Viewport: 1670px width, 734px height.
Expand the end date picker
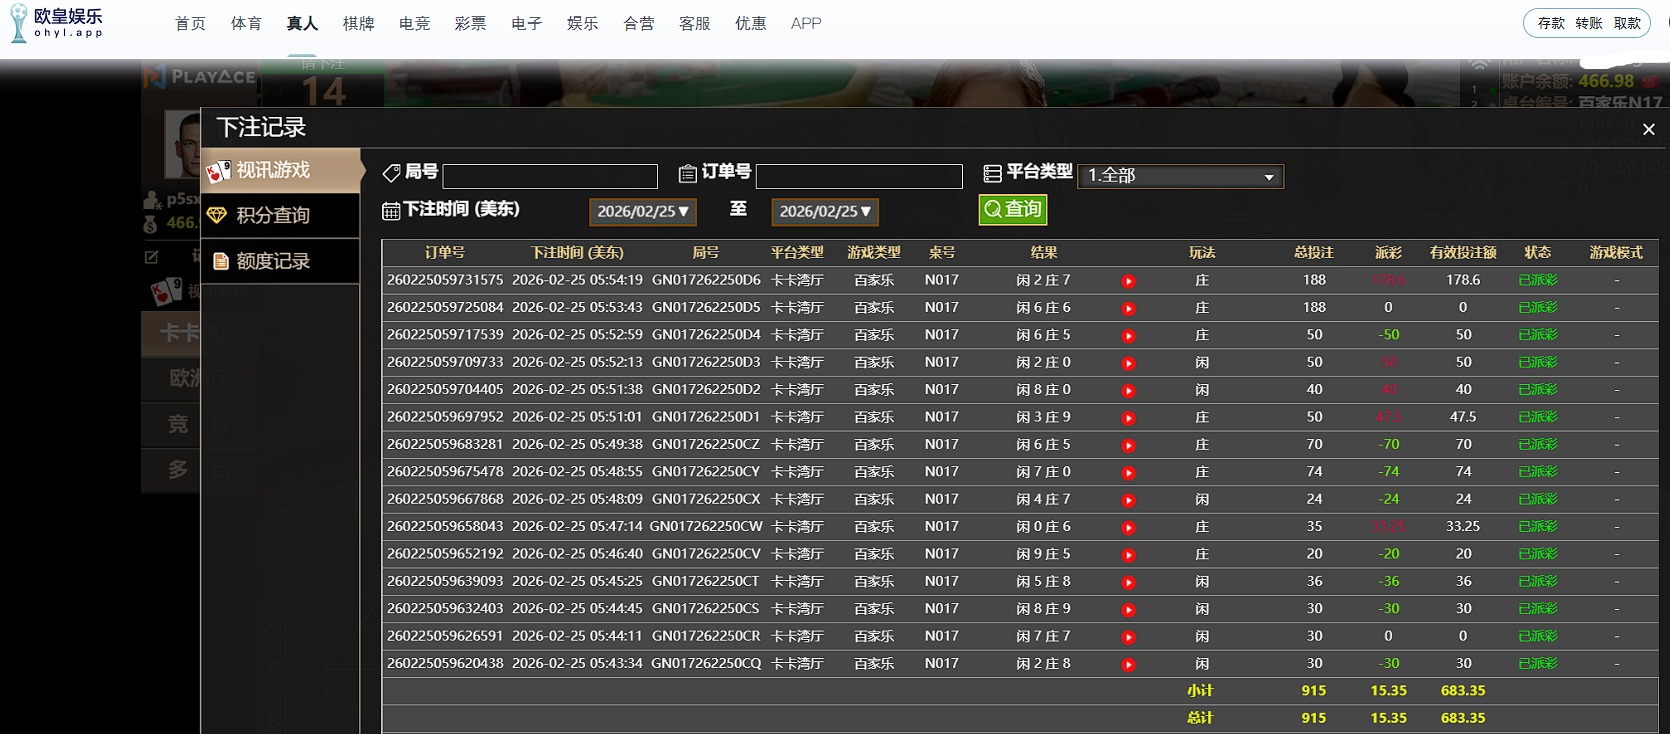click(x=824, y=212)
